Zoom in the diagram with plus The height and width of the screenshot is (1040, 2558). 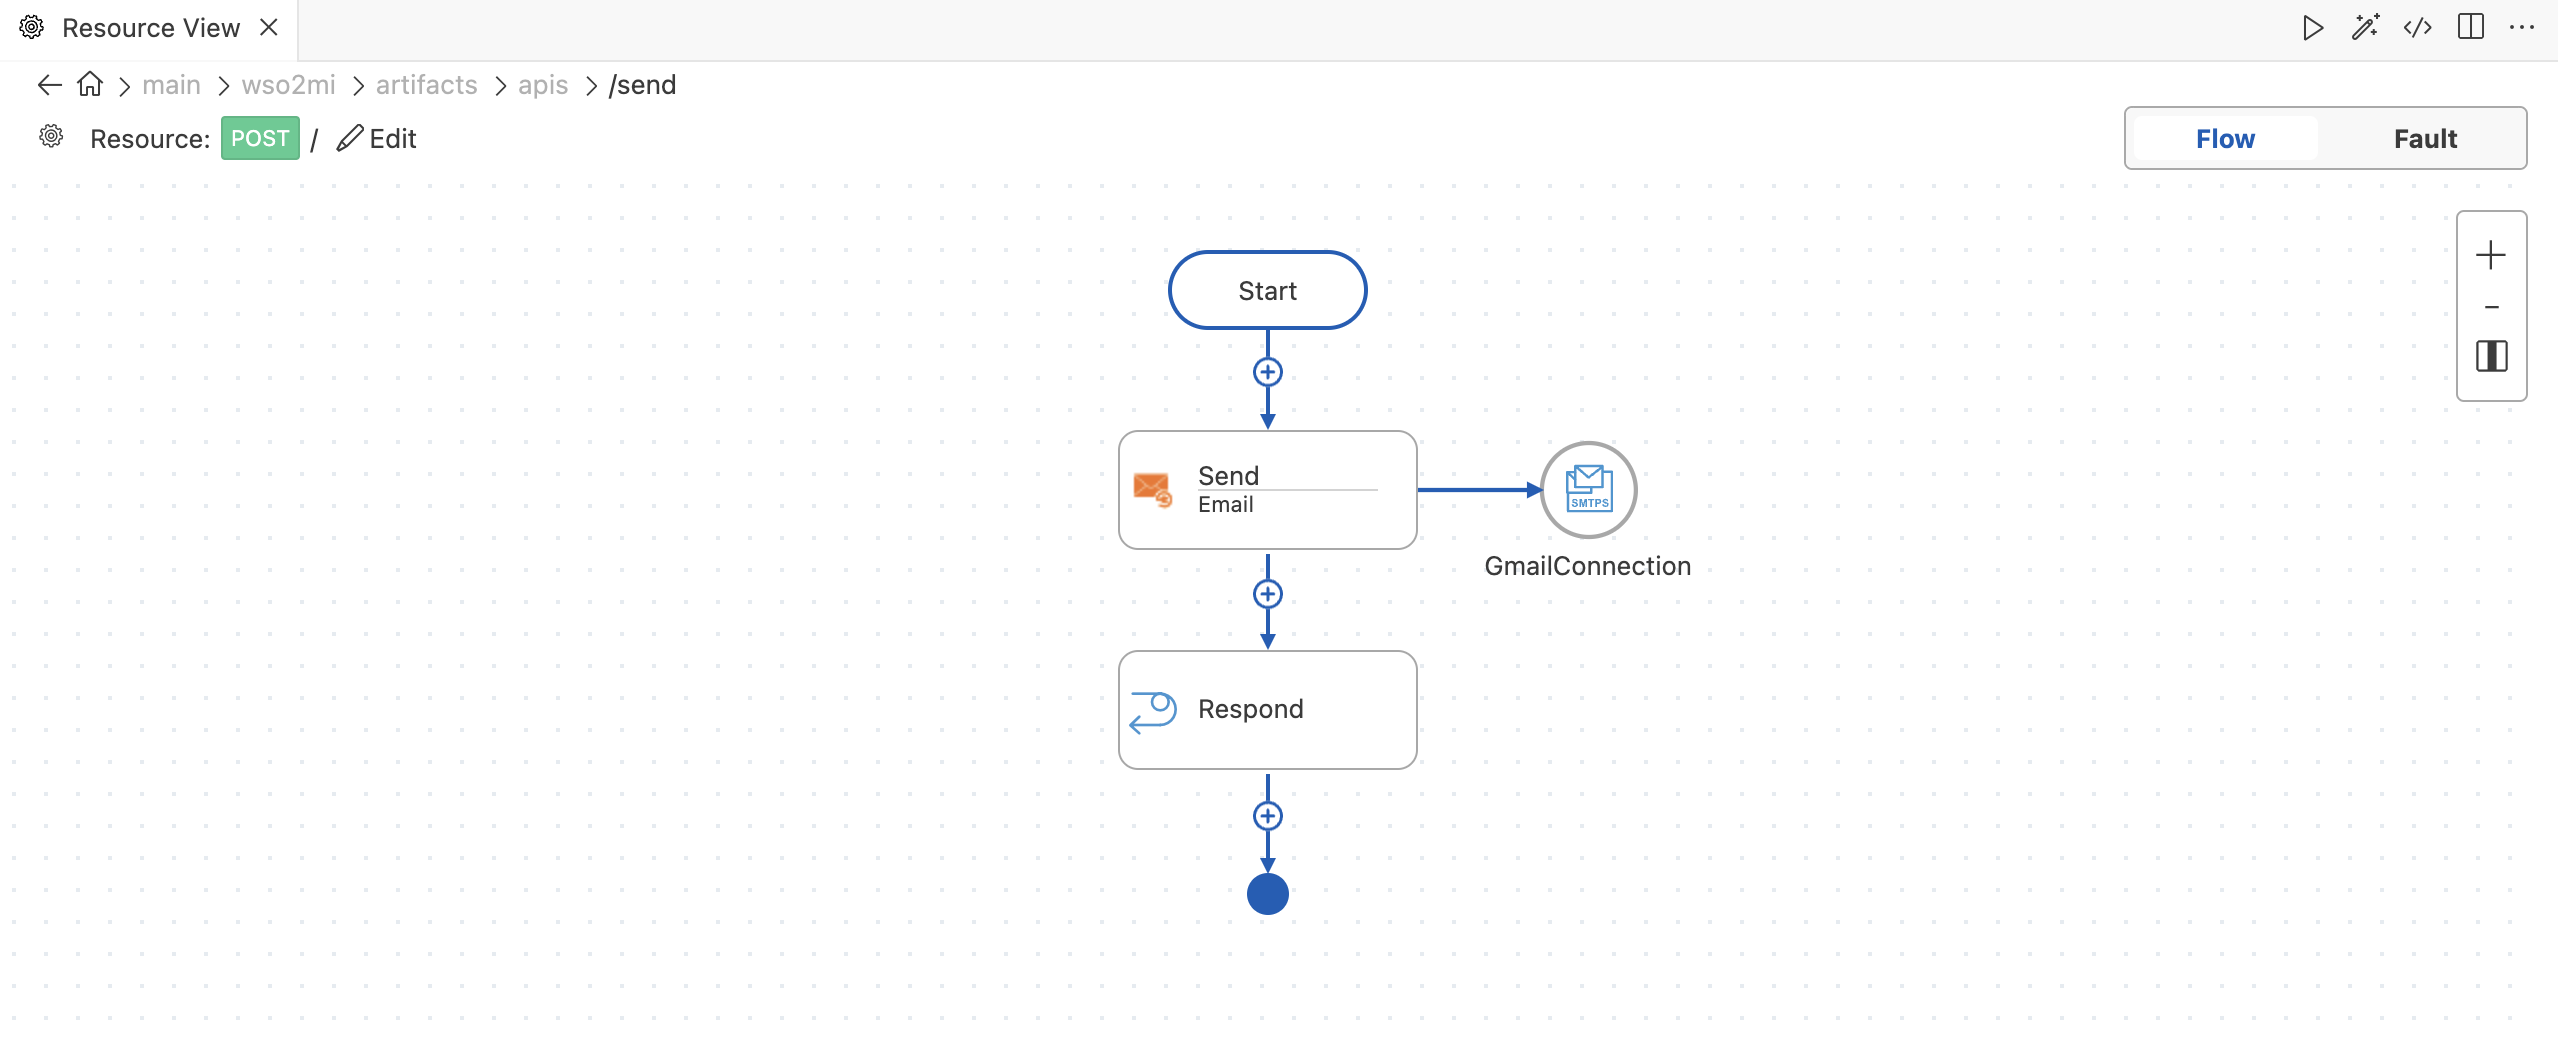pos(2491,255)
